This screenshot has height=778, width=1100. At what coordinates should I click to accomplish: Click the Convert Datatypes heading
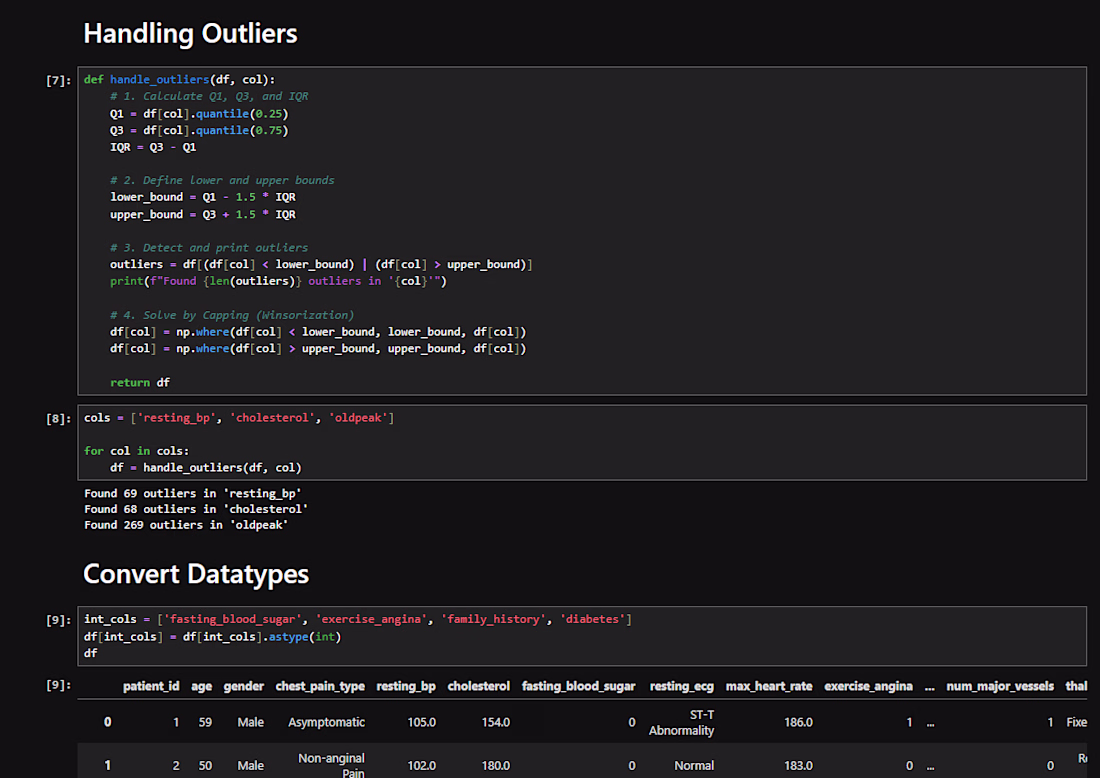[196, 574]
